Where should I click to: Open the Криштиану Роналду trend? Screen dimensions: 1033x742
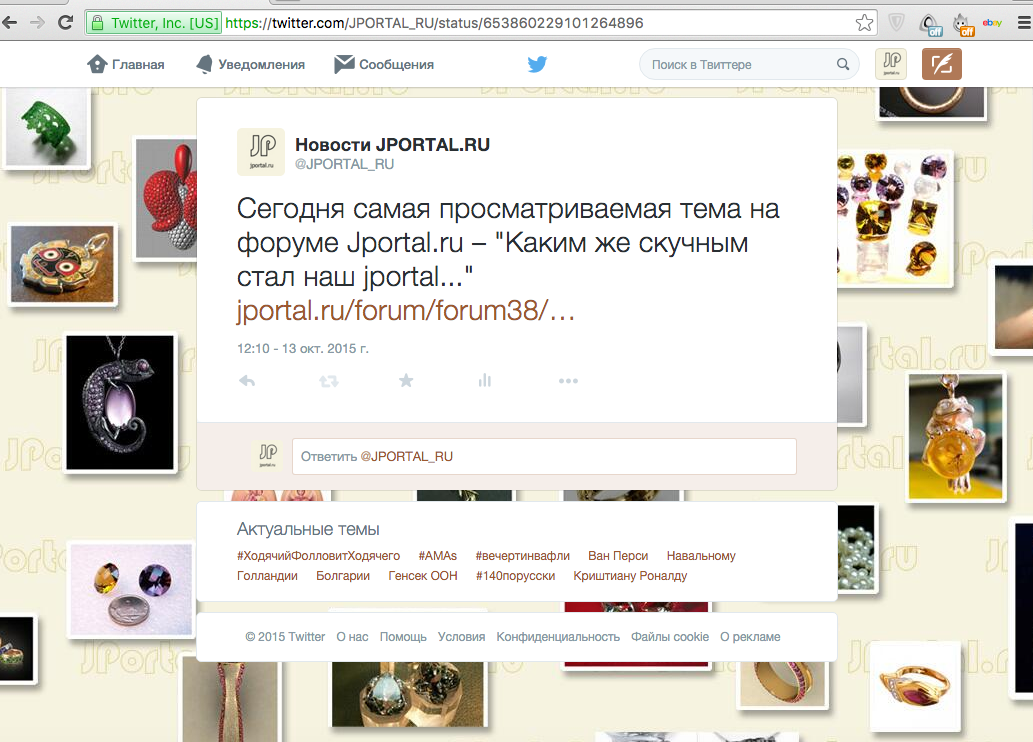click(x=630, y=575)
